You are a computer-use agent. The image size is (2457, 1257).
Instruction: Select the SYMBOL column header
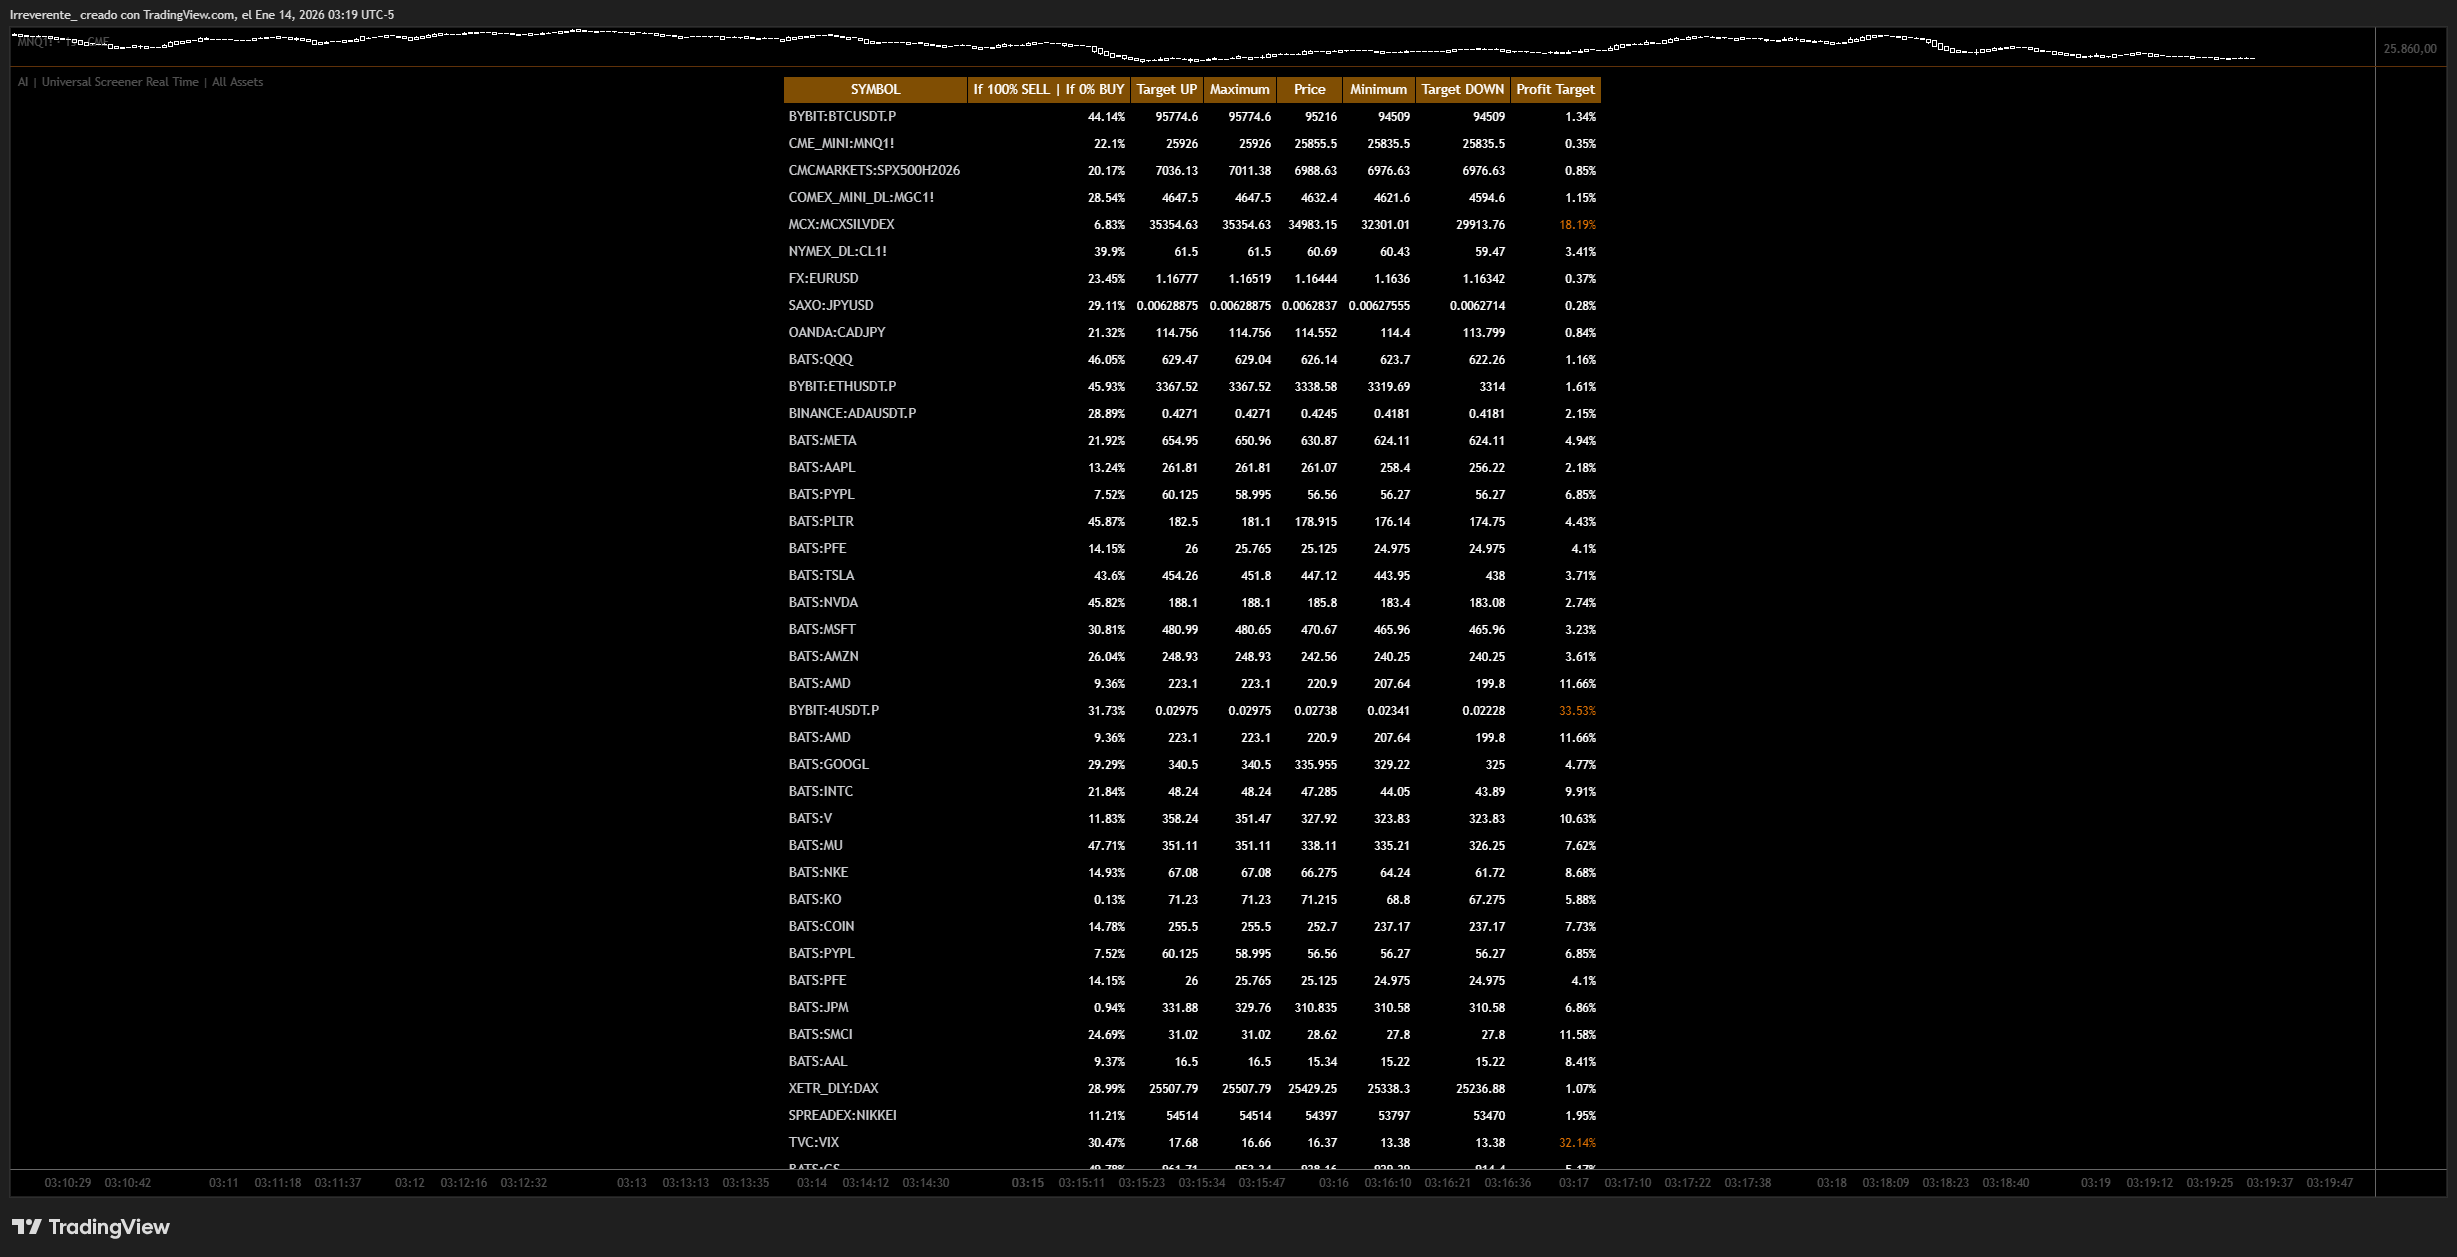coord(875,90)
